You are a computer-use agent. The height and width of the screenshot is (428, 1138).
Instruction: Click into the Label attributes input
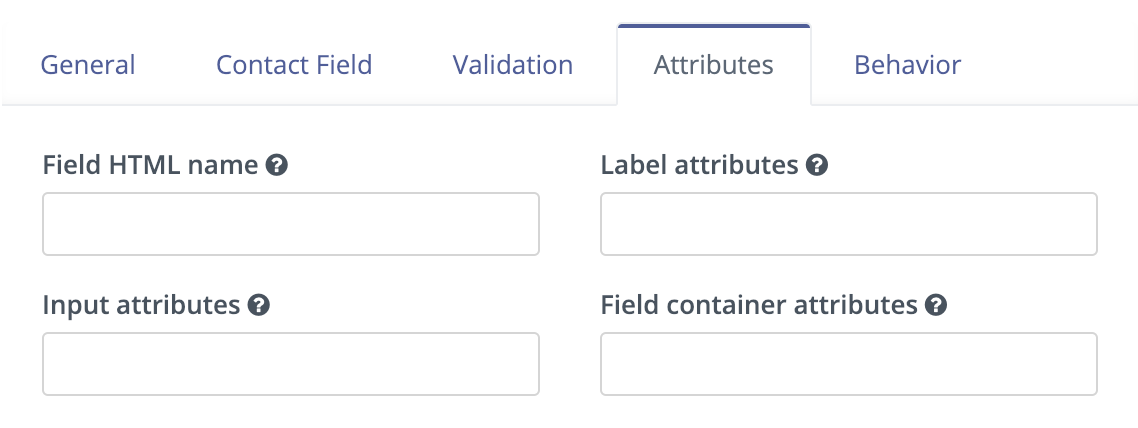tap(848, 223)
